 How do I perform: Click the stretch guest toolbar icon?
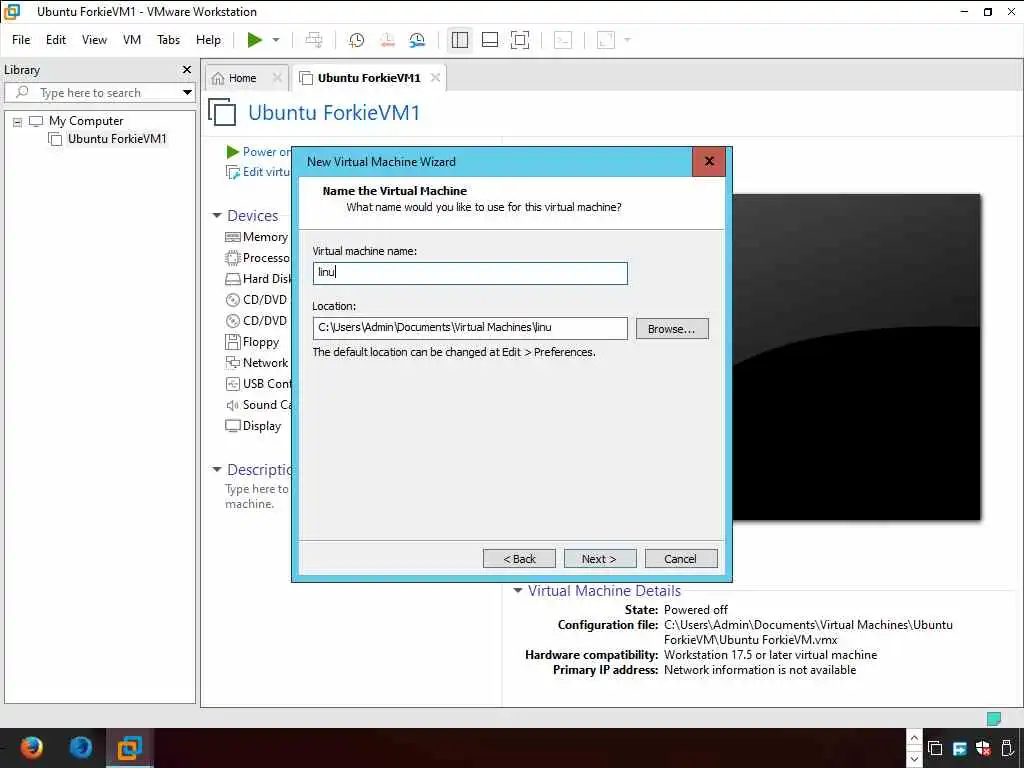(606, 40)
